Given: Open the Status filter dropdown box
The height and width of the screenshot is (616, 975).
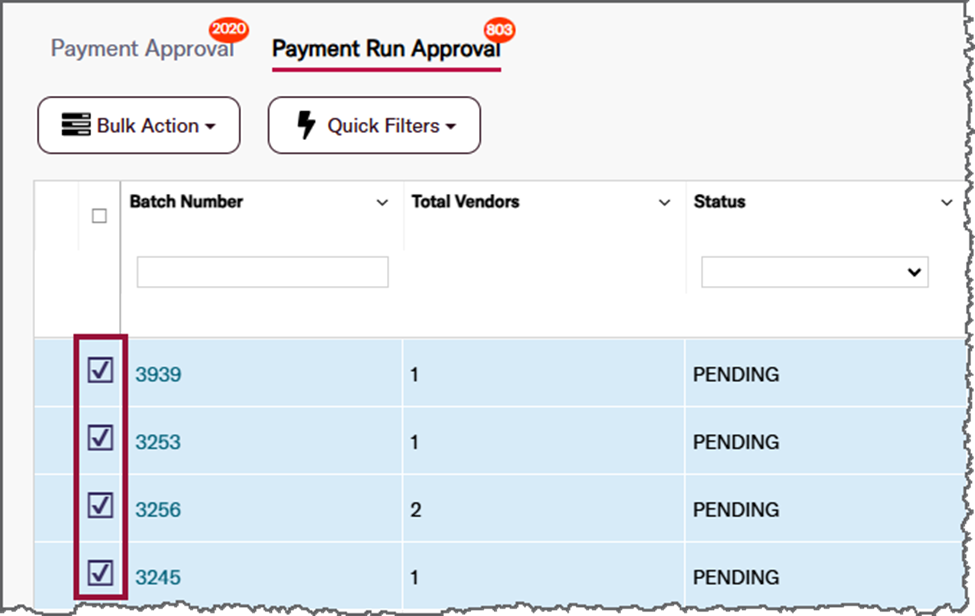Looking at the screenshot, I should pos(814,272).
